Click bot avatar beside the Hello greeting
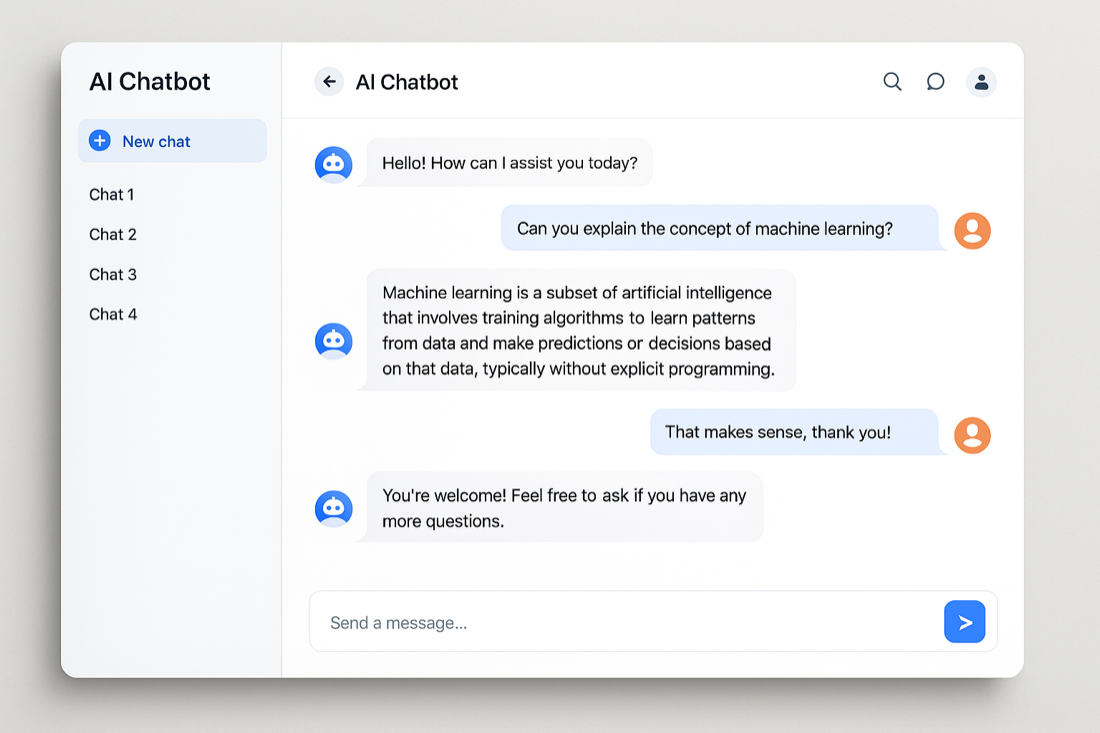 click(x=333, y=164)
